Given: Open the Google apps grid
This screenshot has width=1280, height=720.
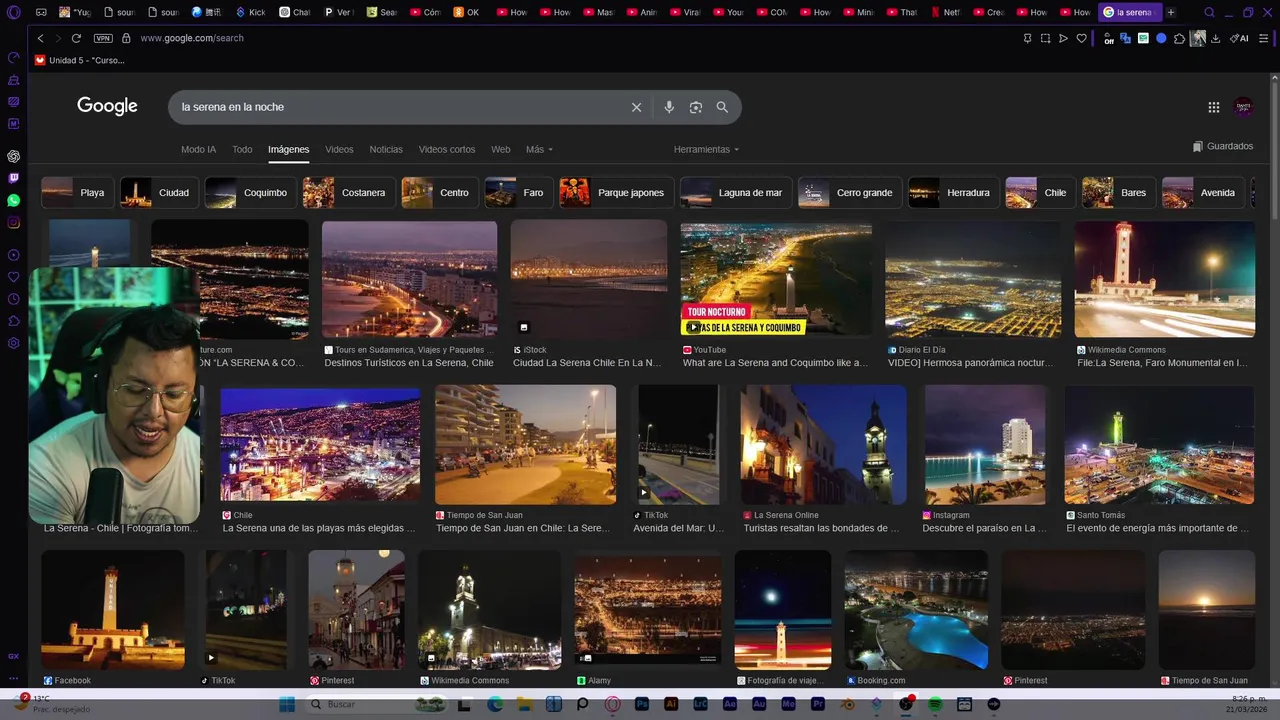Looking at the screenshot, I should pos(1213,107).
